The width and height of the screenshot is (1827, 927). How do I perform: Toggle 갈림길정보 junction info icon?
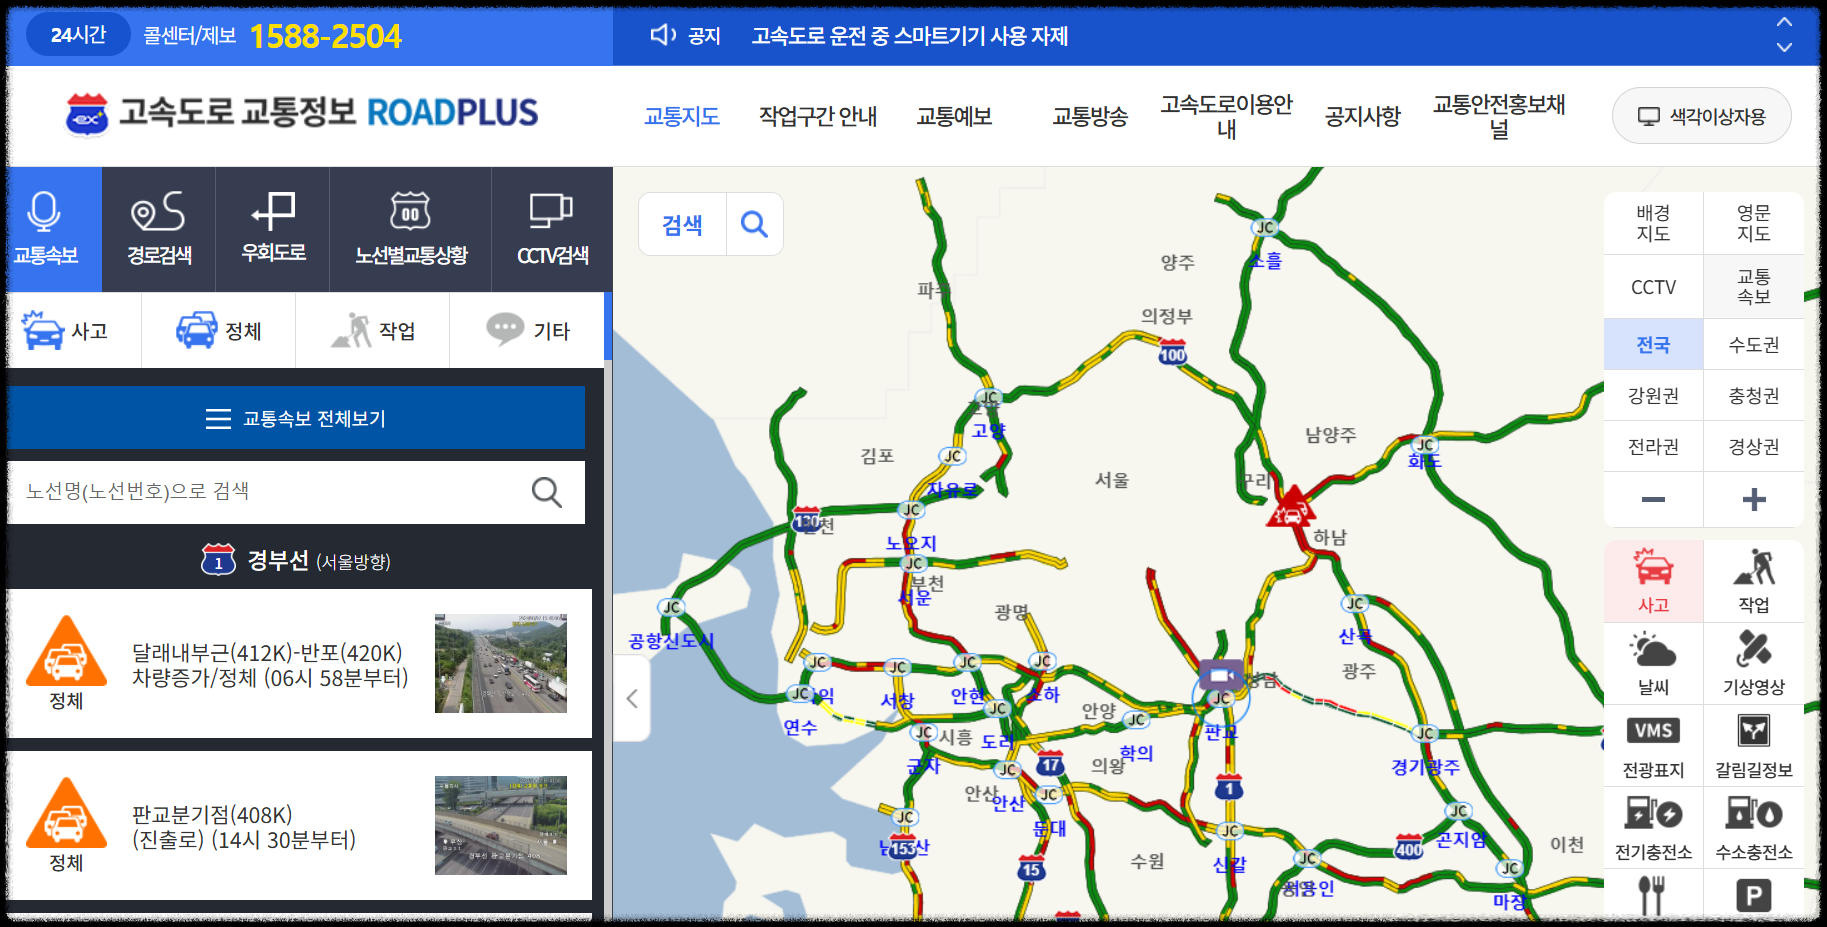click(1753, 746)
